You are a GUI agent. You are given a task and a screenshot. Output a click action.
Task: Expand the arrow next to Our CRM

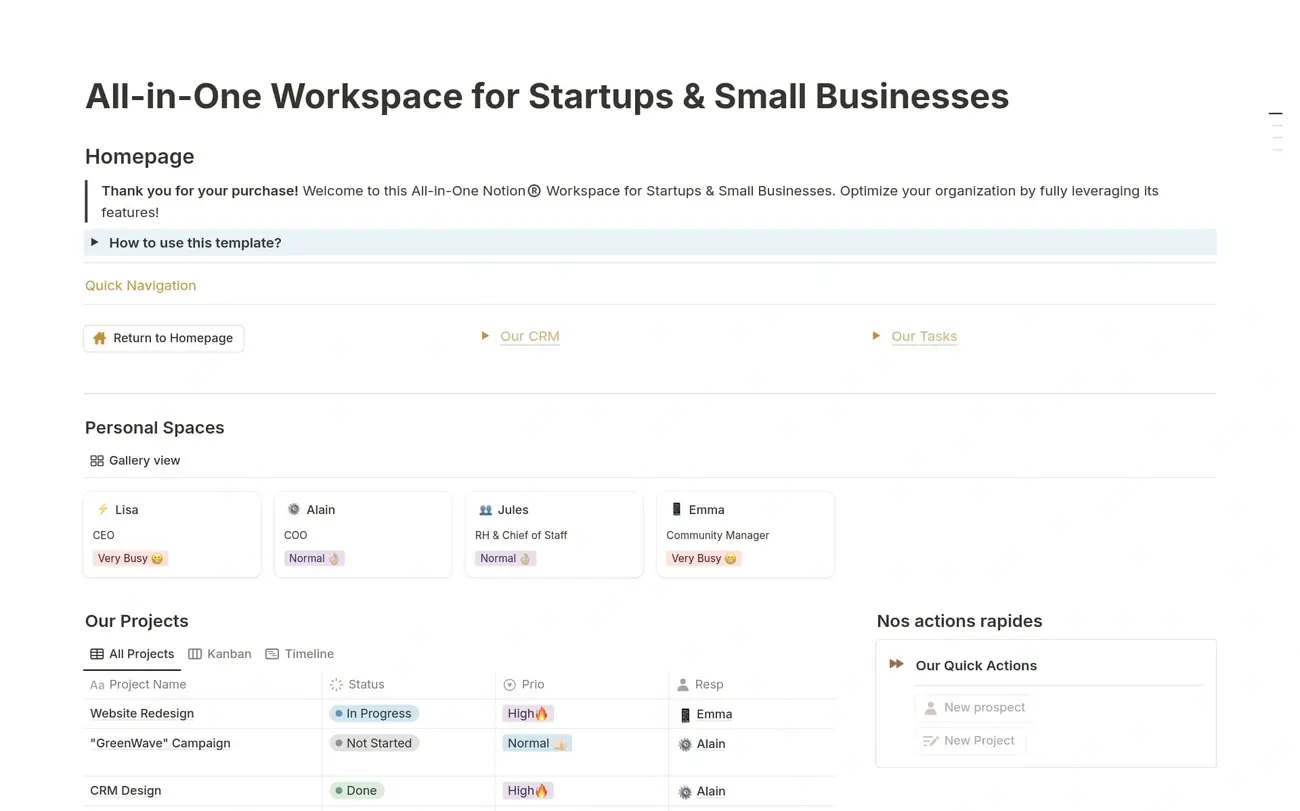click(x=484, y=336)
